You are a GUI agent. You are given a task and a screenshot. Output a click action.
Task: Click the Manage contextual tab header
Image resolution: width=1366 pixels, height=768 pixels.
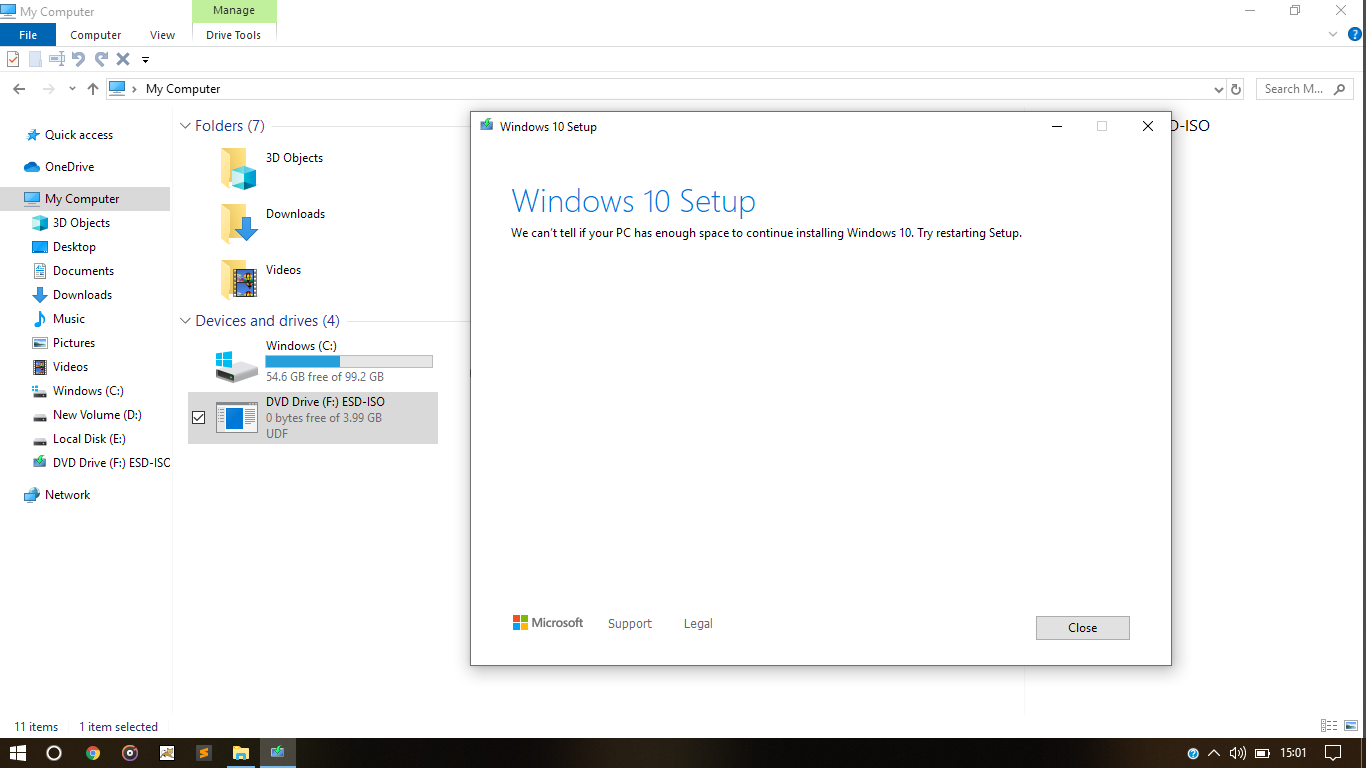click(234, 12)
